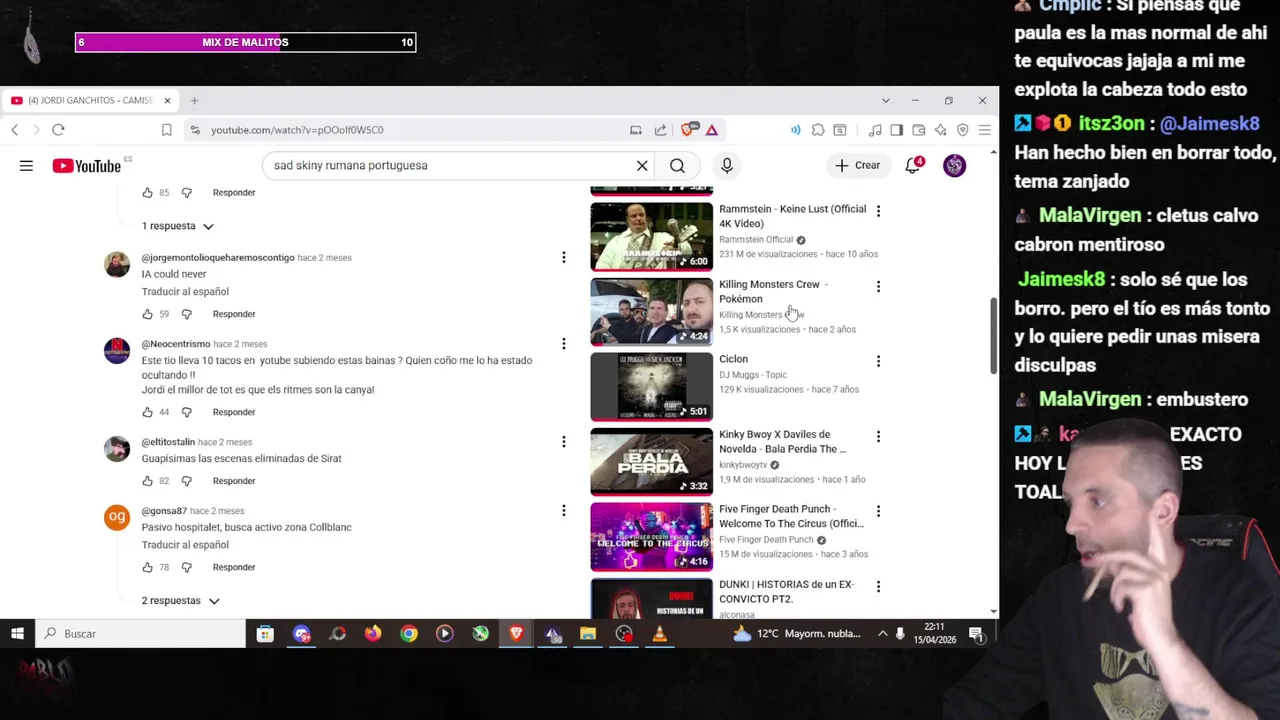Open the tab search dropdown arrow

(885, 100)
